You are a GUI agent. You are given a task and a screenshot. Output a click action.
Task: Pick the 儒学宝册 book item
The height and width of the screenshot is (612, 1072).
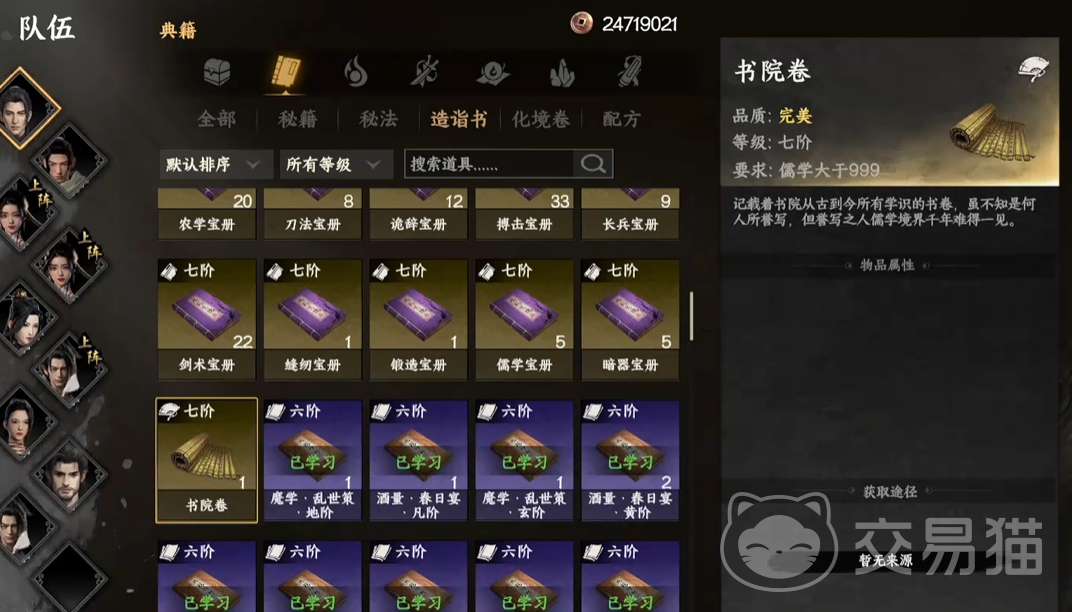click(x=524, y=319)
